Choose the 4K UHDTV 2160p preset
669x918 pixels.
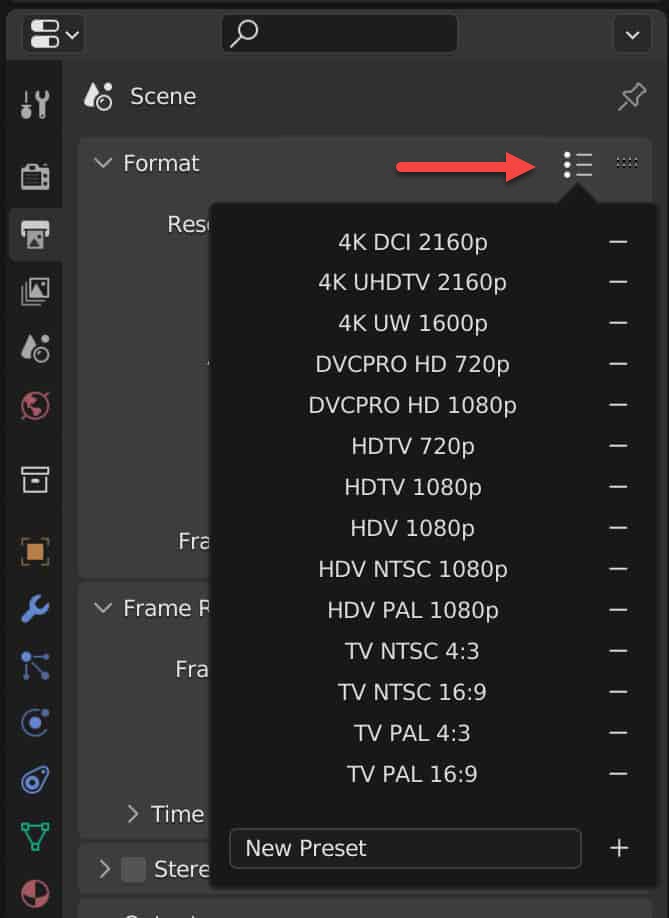coord(412,282)
